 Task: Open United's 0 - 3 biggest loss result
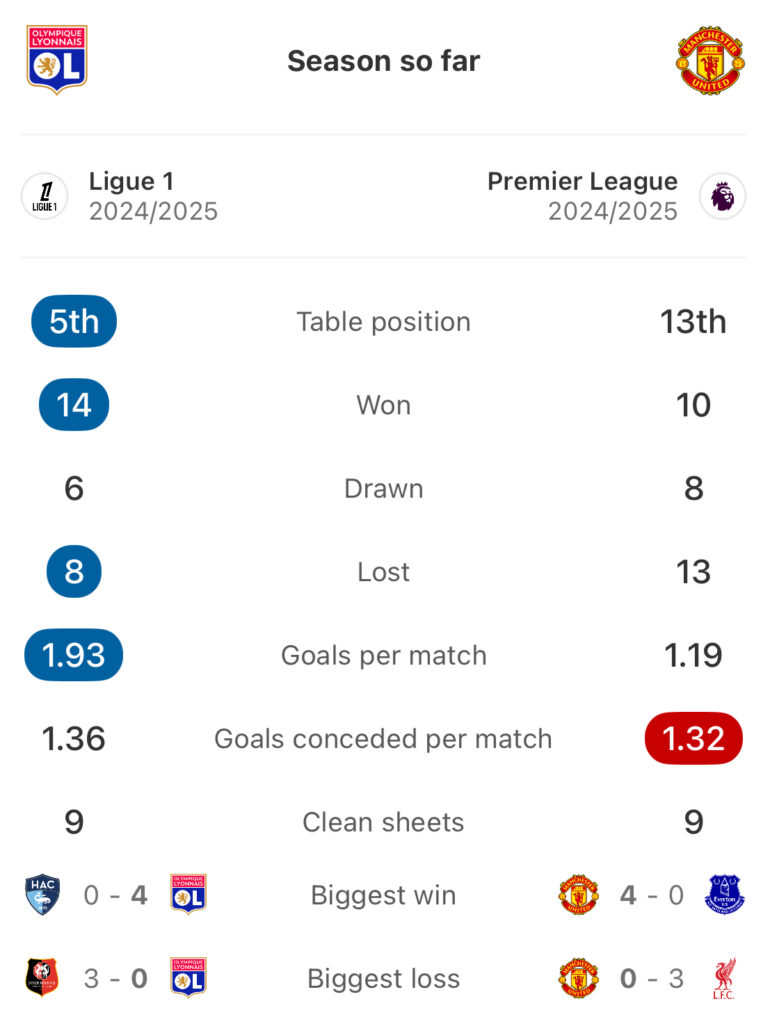click(652, 978)
